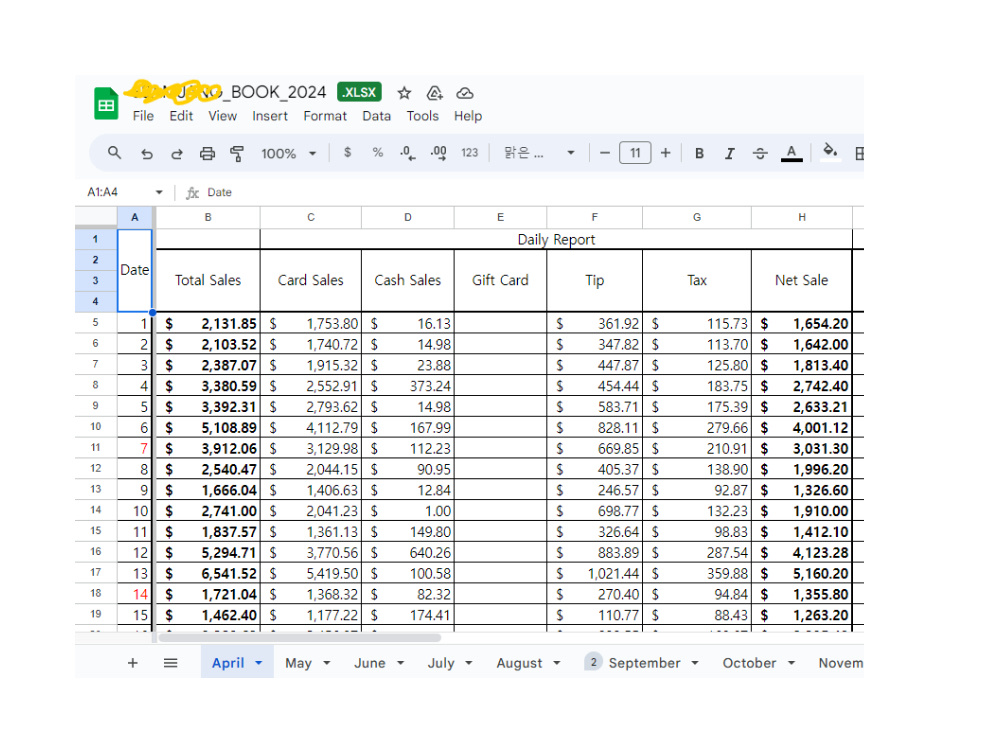Open the View menu

[222, 116]
